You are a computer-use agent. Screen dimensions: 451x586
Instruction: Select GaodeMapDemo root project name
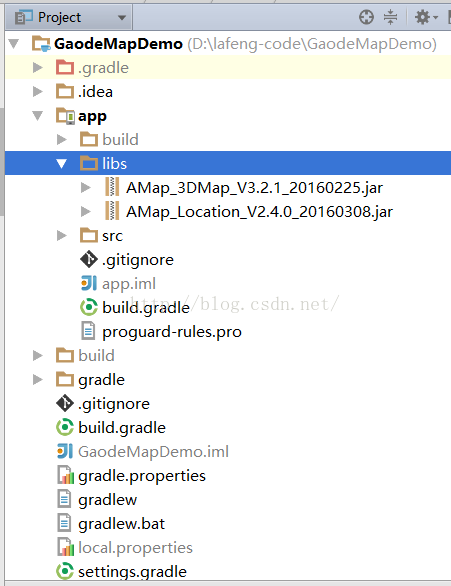point(118,44)
